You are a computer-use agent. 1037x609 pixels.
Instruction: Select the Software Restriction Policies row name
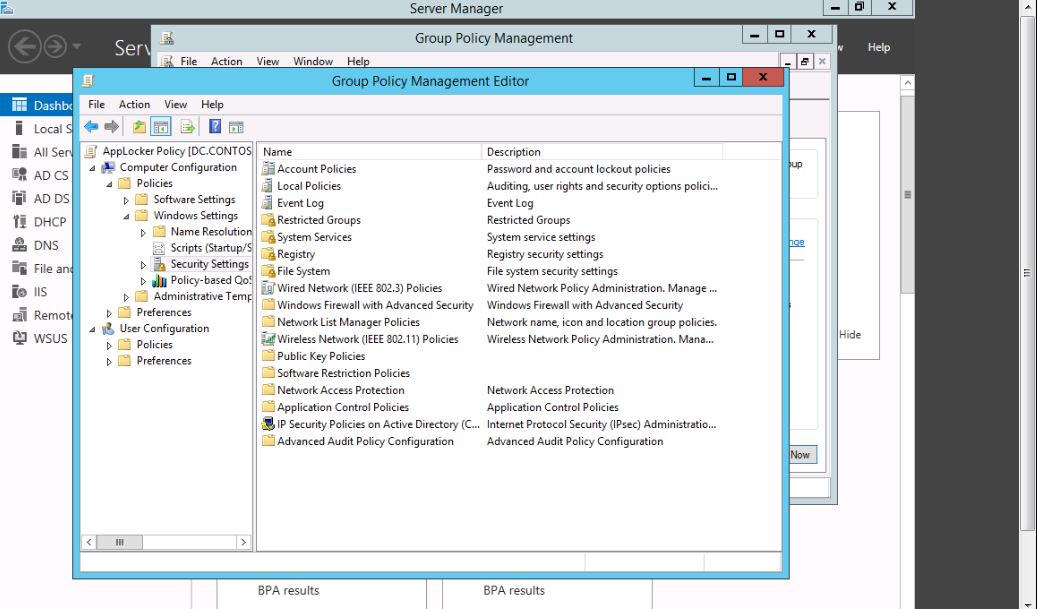pos(343,373)
